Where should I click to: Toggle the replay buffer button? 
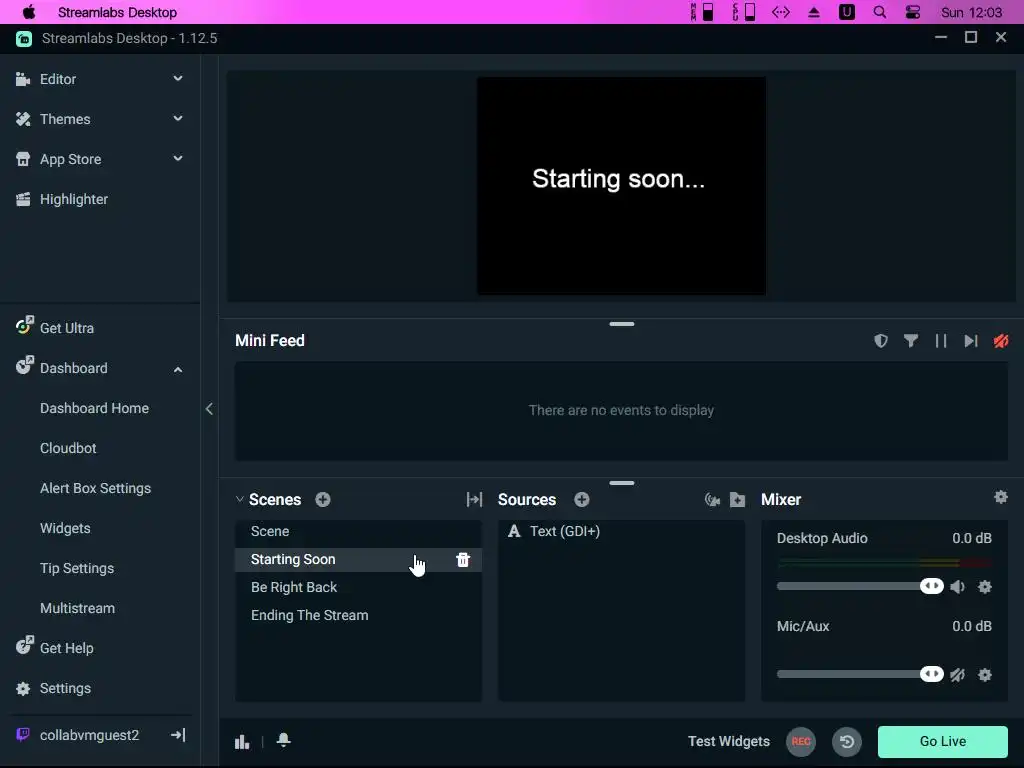click(847, 741)
